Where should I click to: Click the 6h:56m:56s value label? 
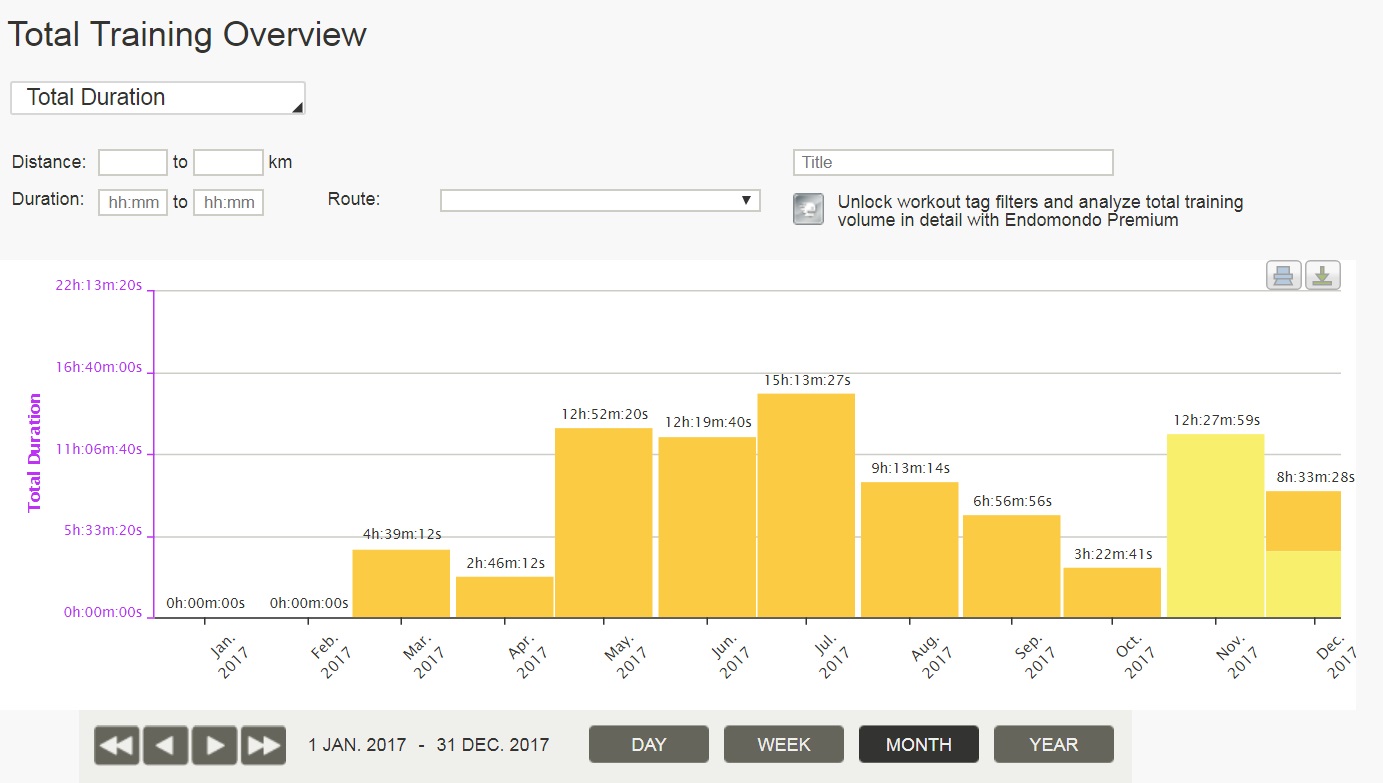pos(1012,501)
